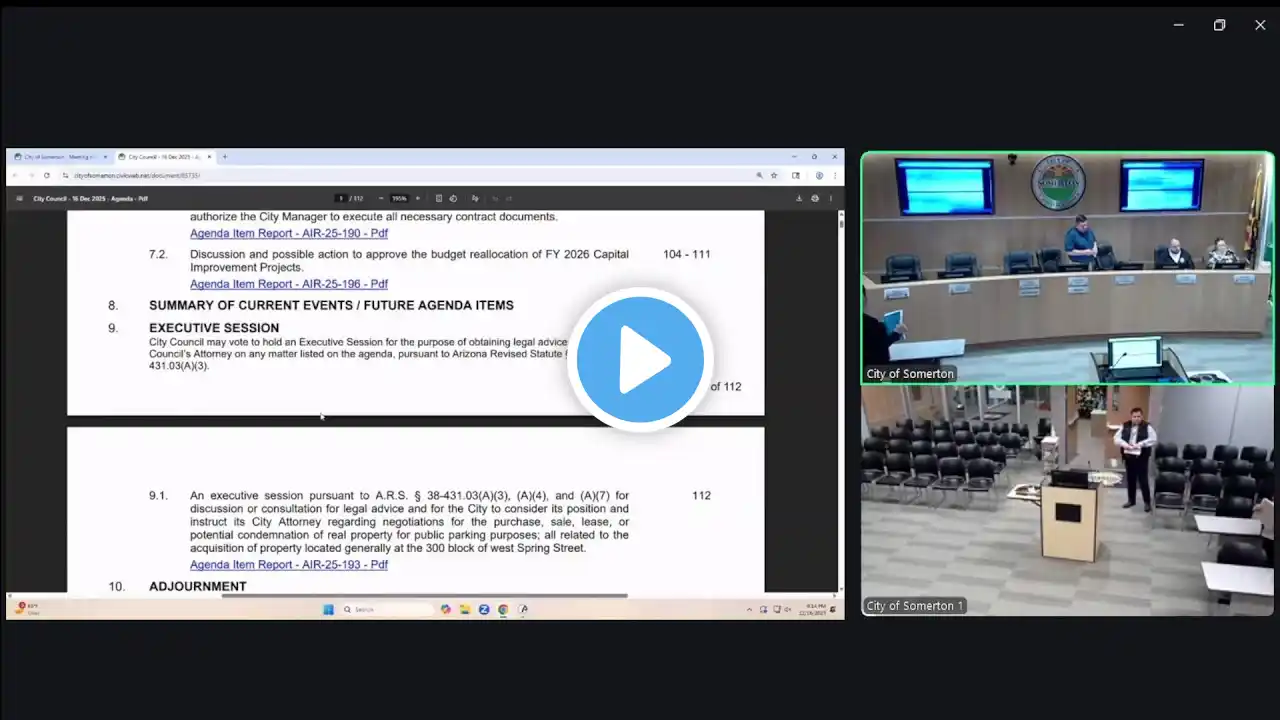Image resolution: width=1280 pixels, height=720 pixels.
Task: Click the browser address bar URL
Action: click(x=137, y=175)
